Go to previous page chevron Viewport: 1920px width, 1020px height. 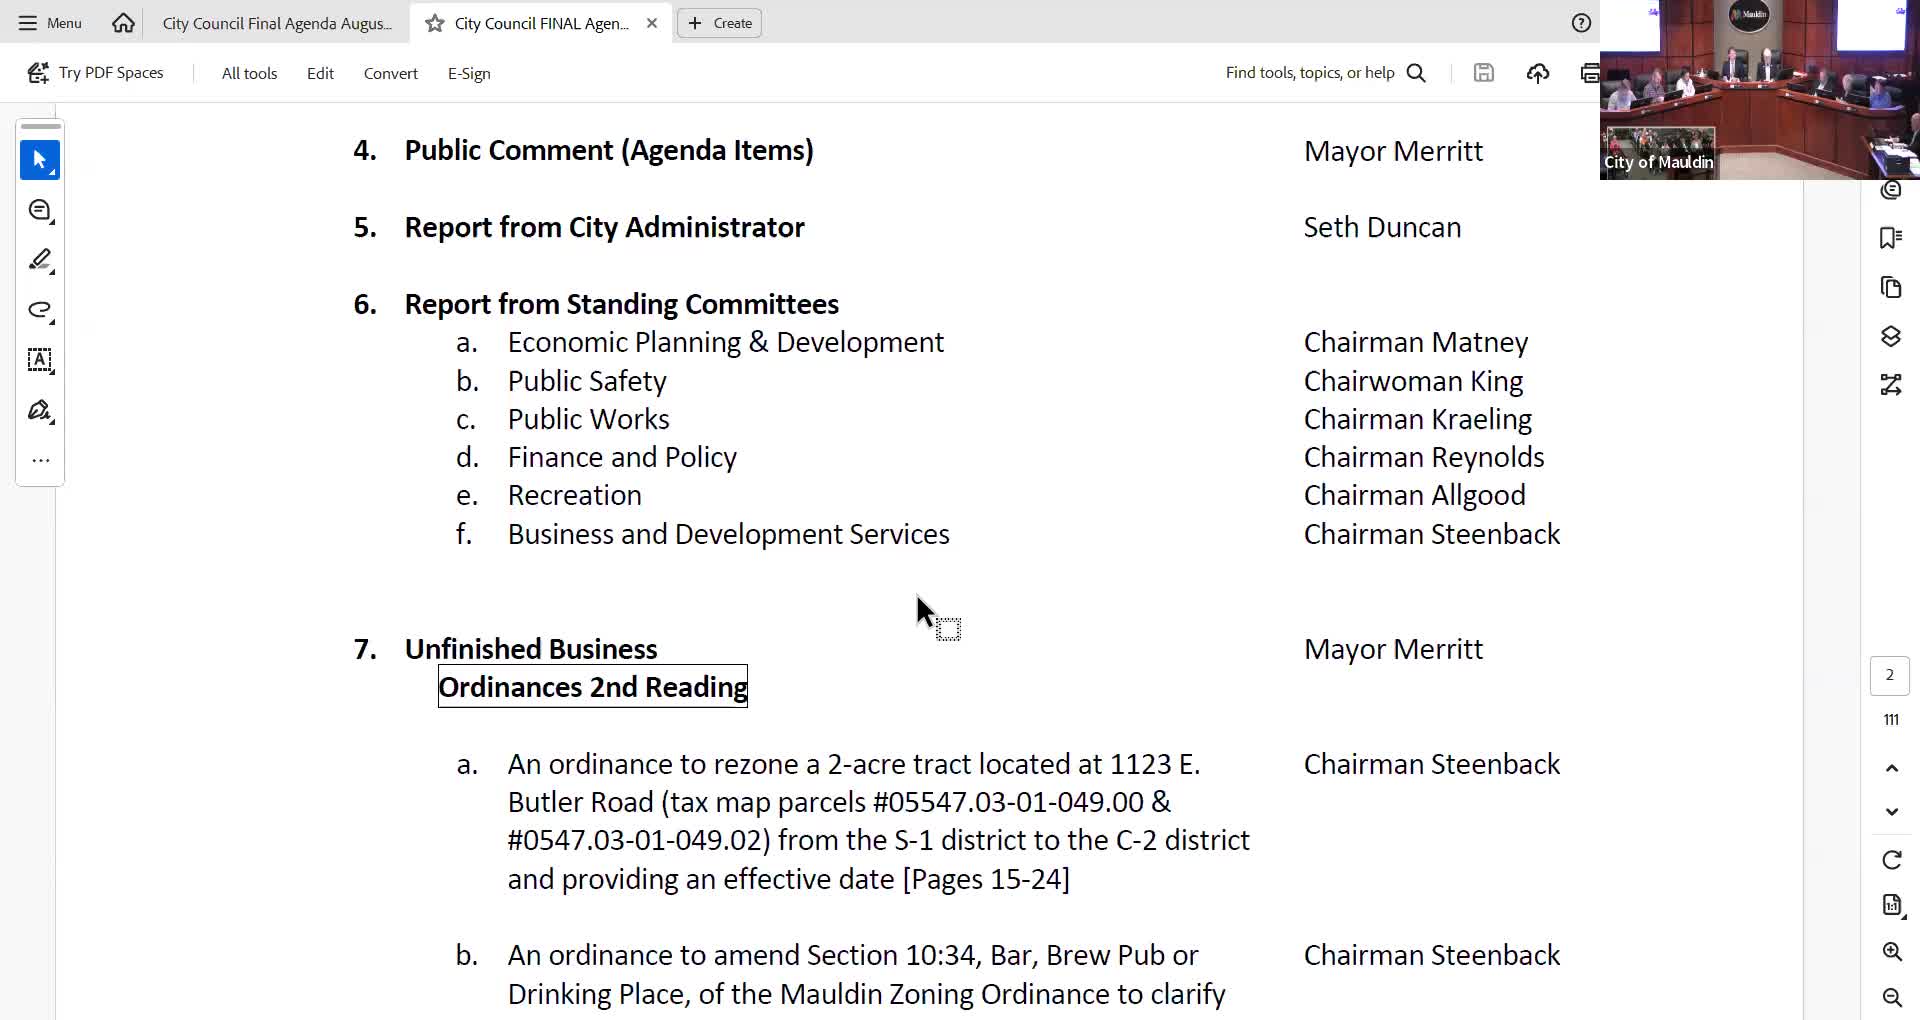(1892, 768)
